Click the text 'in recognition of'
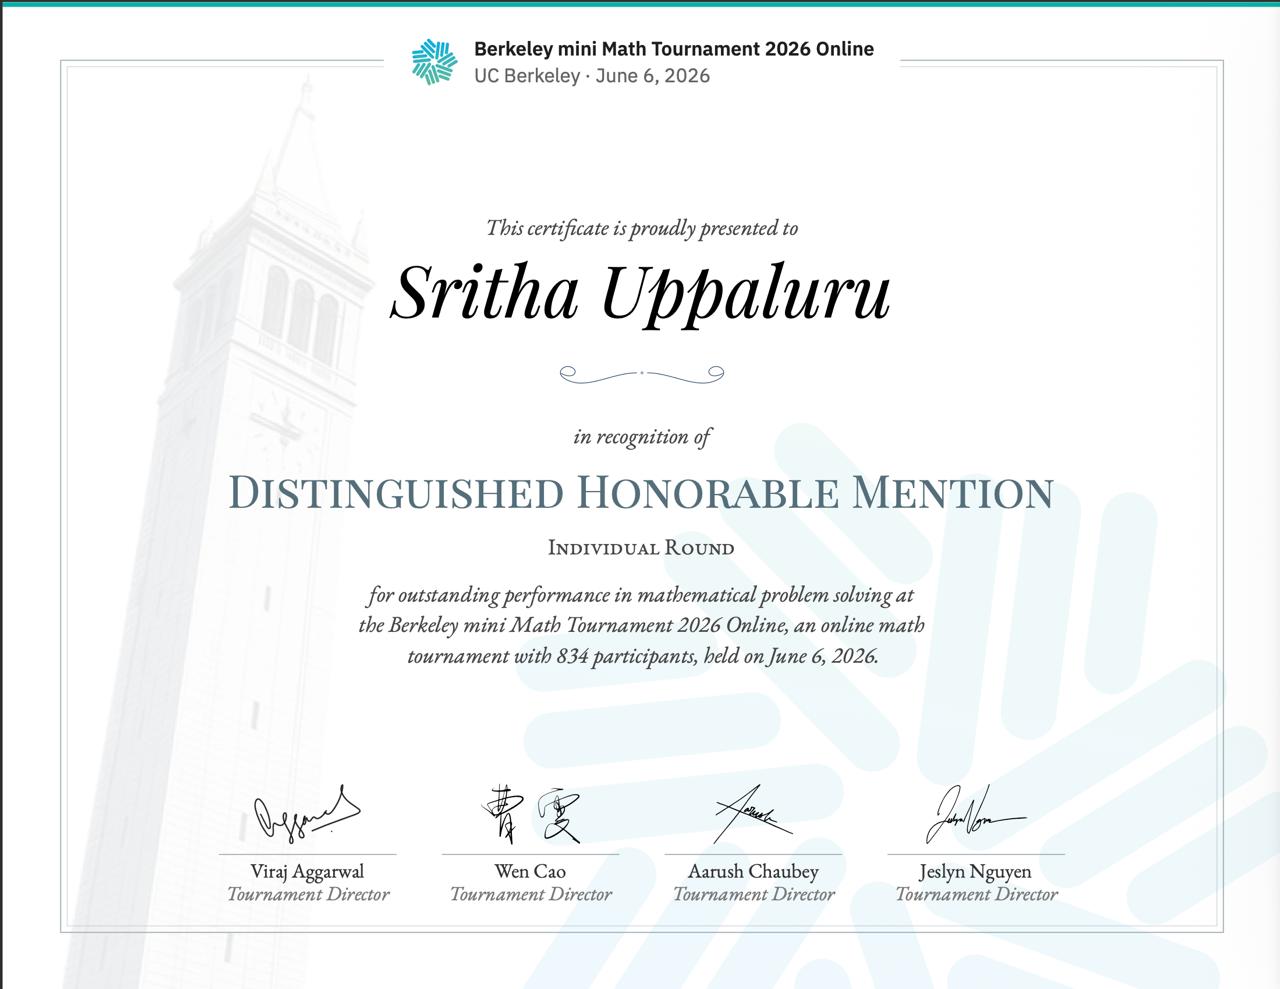 tap(642, 437)
